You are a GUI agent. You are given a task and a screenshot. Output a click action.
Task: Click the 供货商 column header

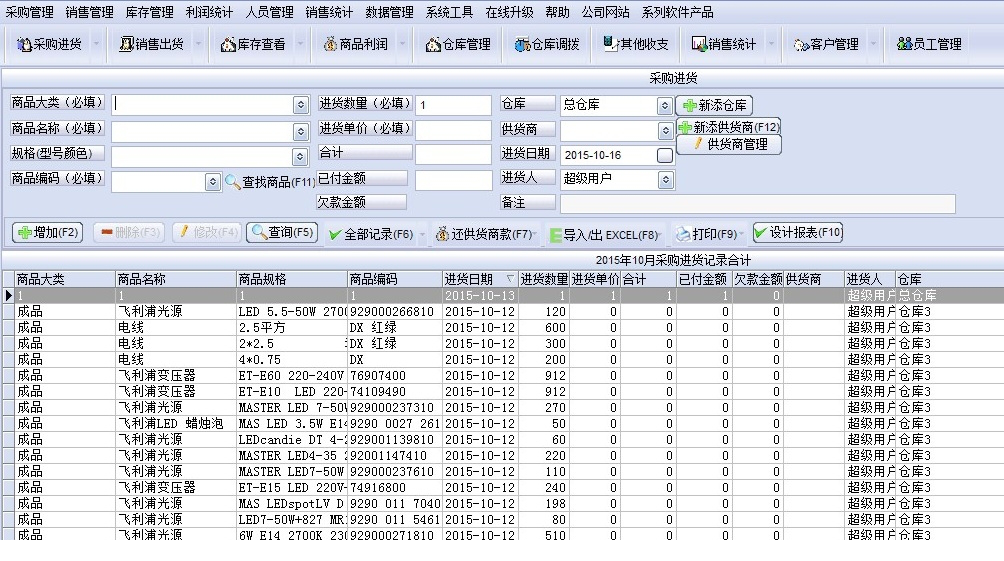(x=814, y=279)
